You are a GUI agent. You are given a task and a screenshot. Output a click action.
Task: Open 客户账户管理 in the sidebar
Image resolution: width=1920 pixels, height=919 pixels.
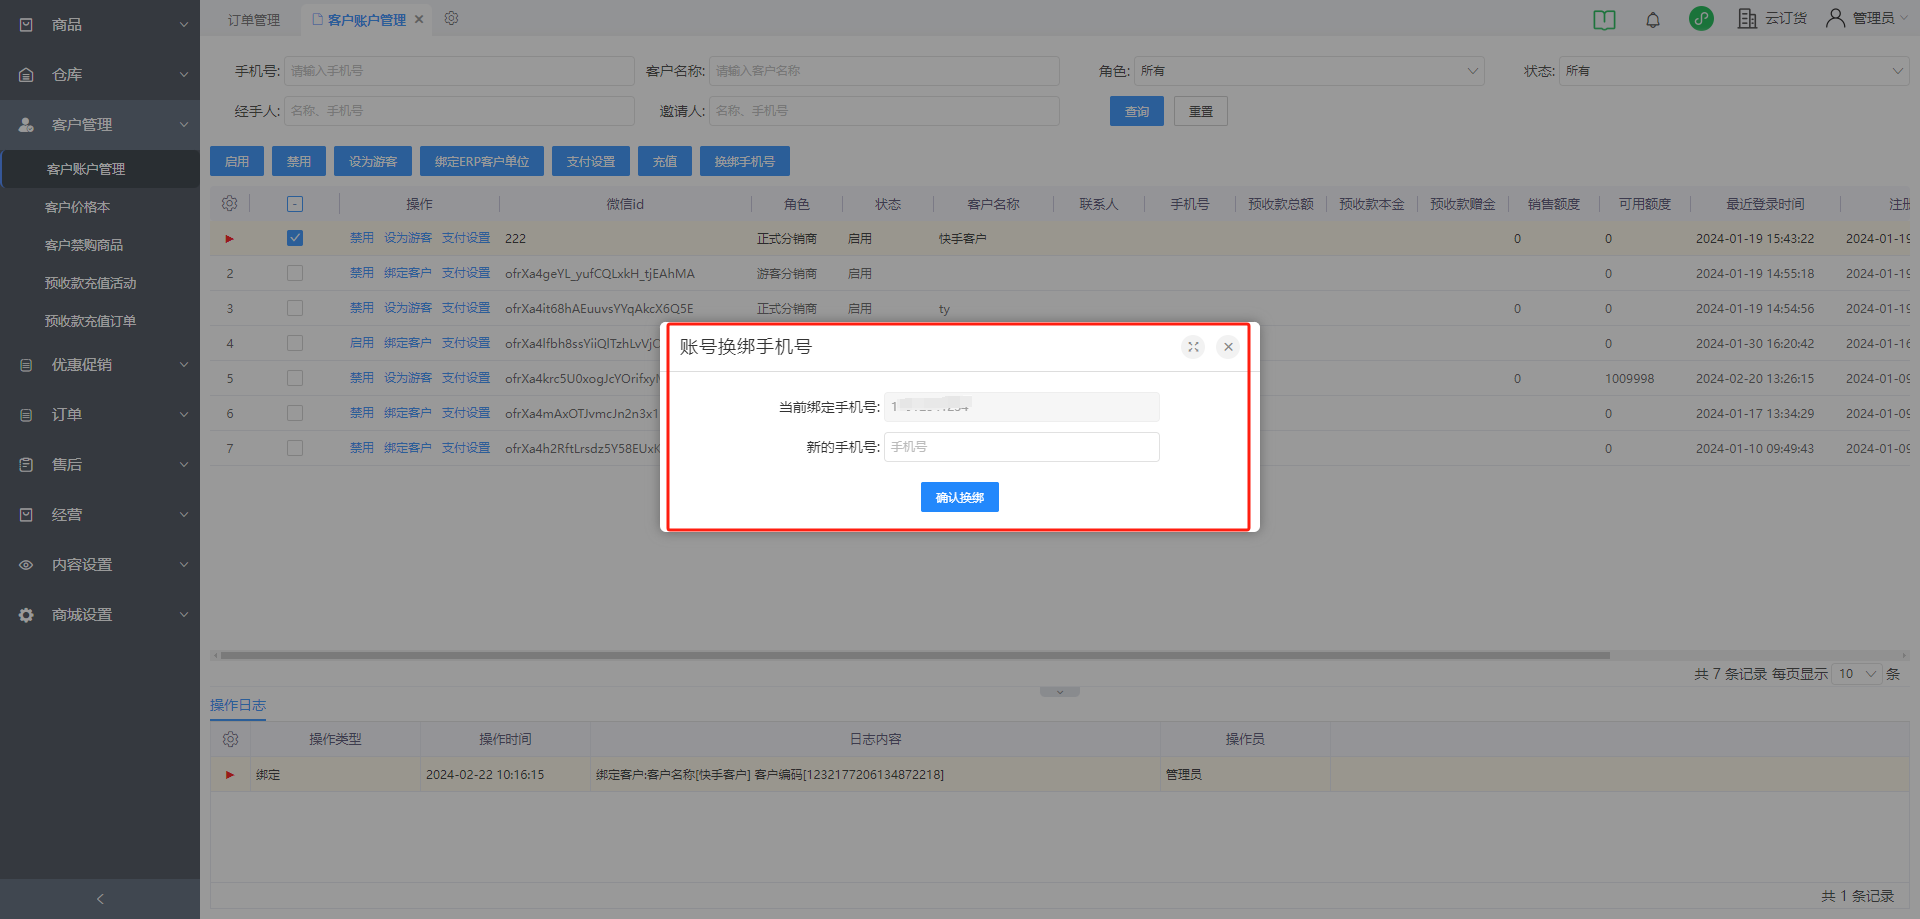pyautogui.click(x=100, y=169)
